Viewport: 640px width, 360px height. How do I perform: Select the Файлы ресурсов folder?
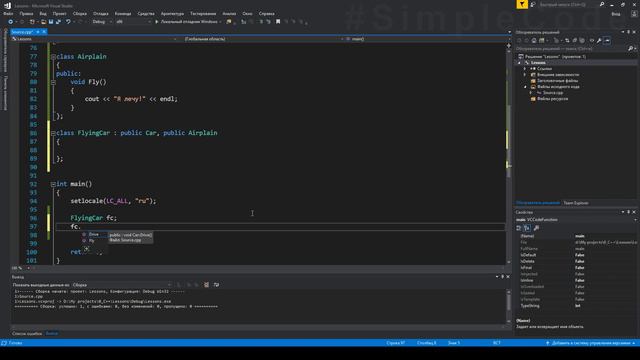tap(552, 99)
